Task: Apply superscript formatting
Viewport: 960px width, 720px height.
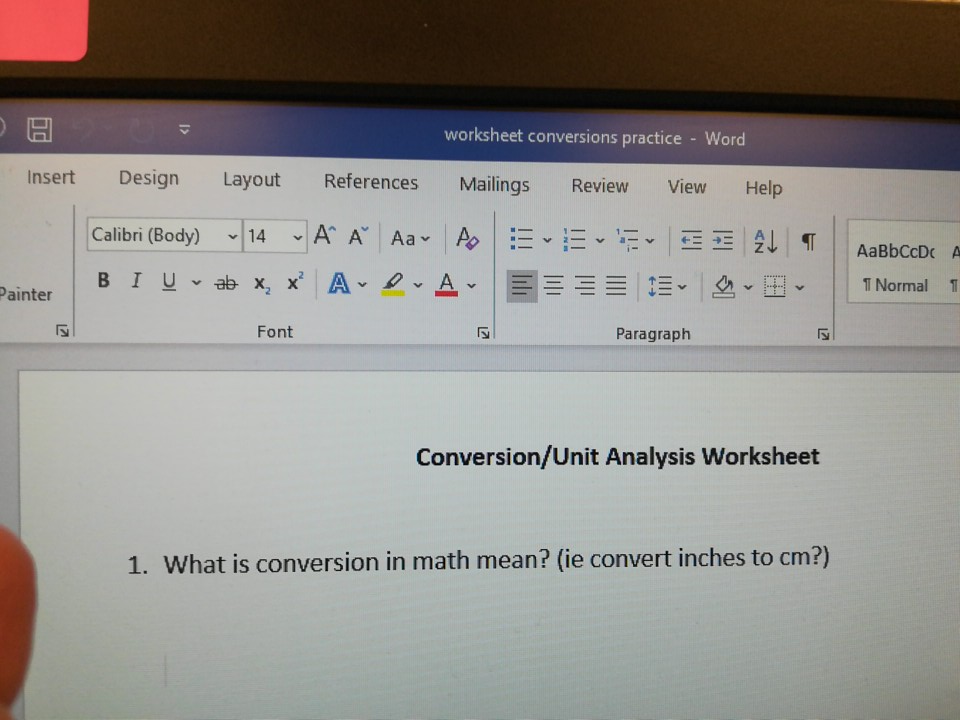Action: pyautogui.click(x=292, y=283)
